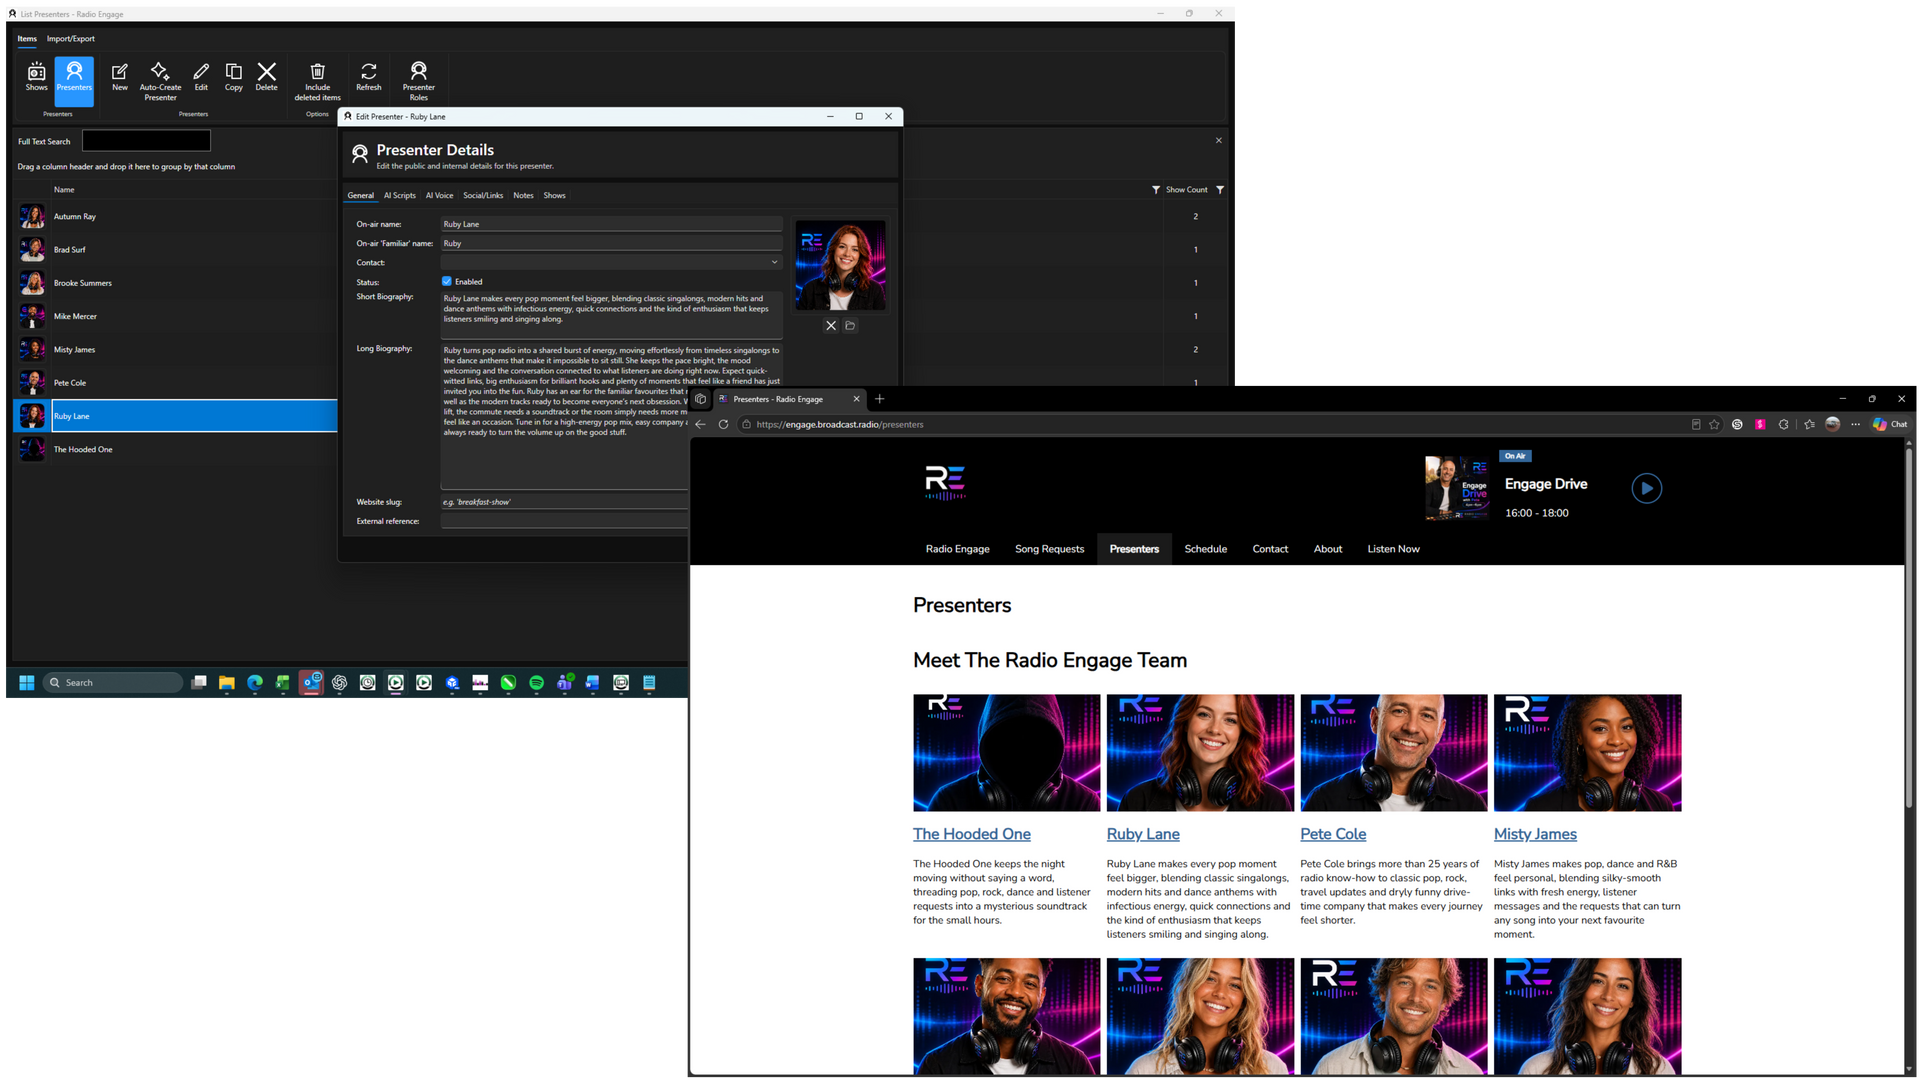The width and height of the screenshot is (1920, 1080).
Task: Open Song Requests in the site navigation
Action: (1050, 549)
